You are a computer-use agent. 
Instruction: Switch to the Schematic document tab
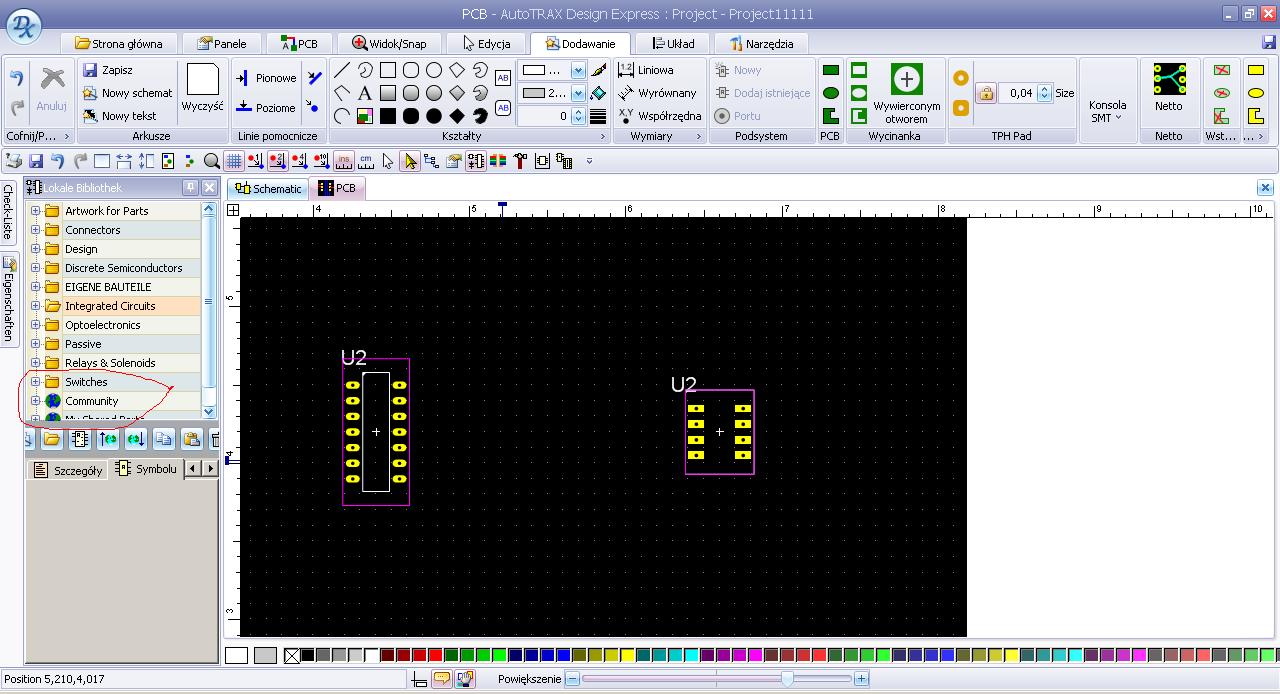tap(267, 188)
